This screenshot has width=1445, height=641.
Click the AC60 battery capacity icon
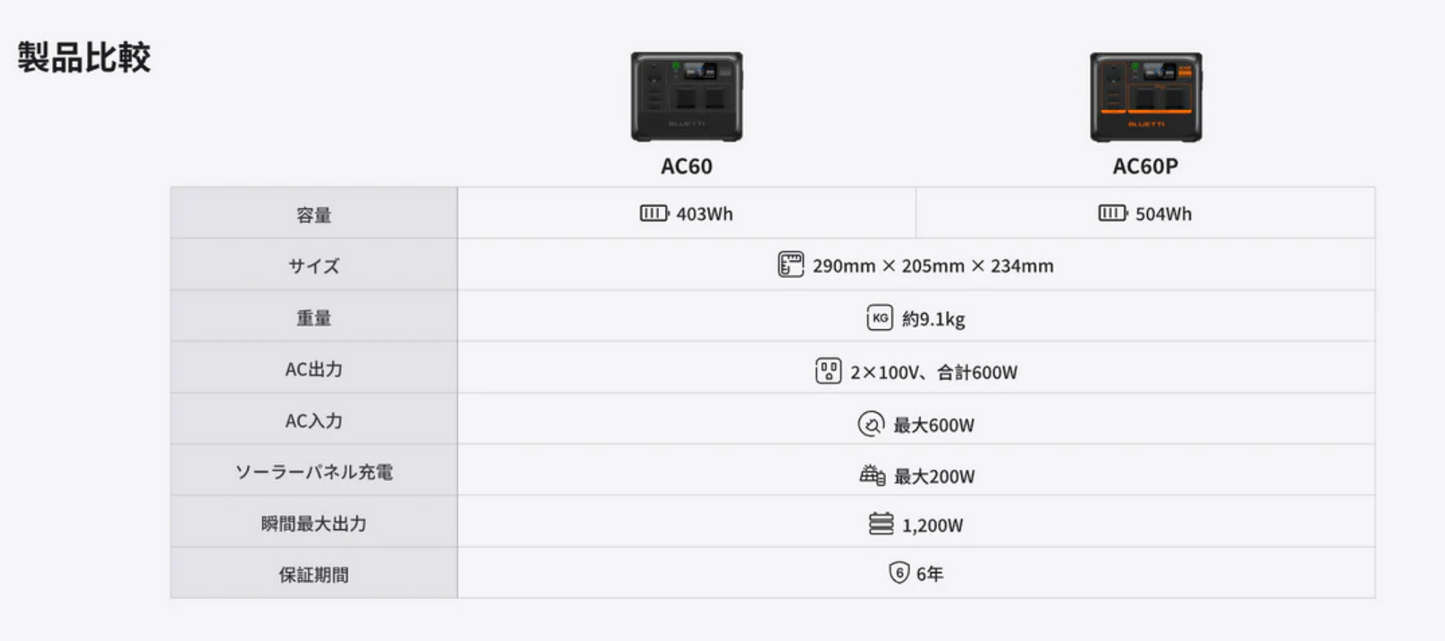point(654,213)
